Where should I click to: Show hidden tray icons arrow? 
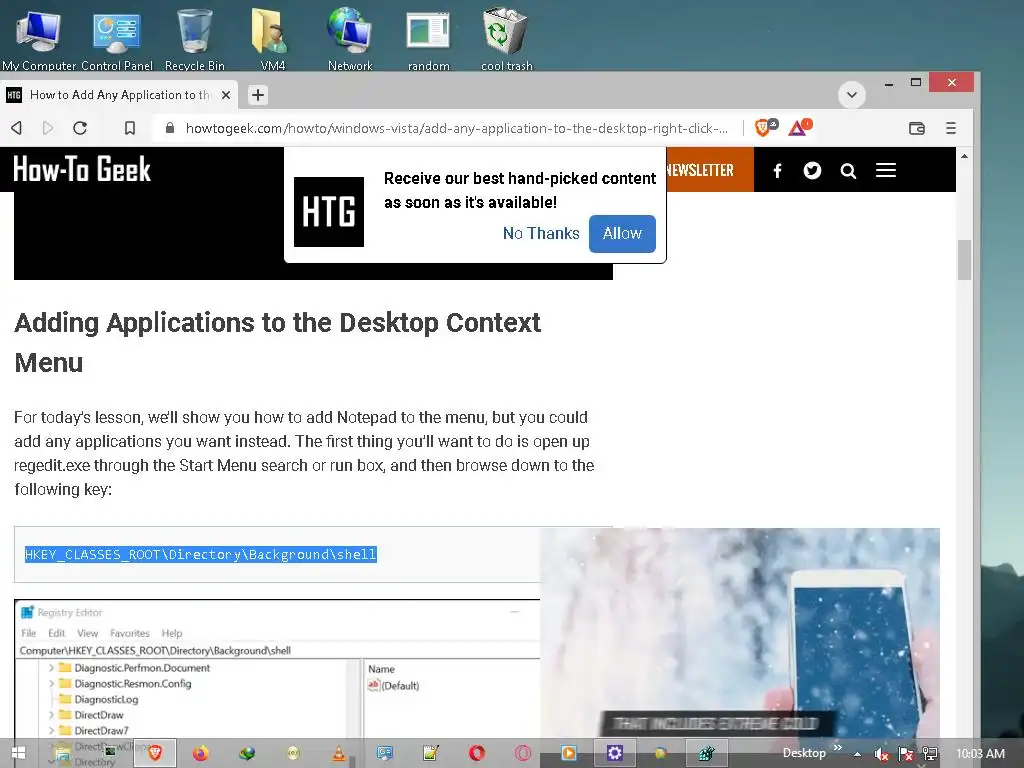pyautogui.click(x=857, y=754)
